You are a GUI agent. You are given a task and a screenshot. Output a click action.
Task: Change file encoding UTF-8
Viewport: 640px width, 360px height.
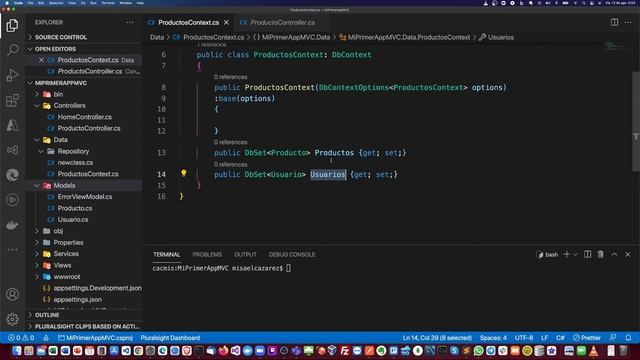click(x=524, y=338)
